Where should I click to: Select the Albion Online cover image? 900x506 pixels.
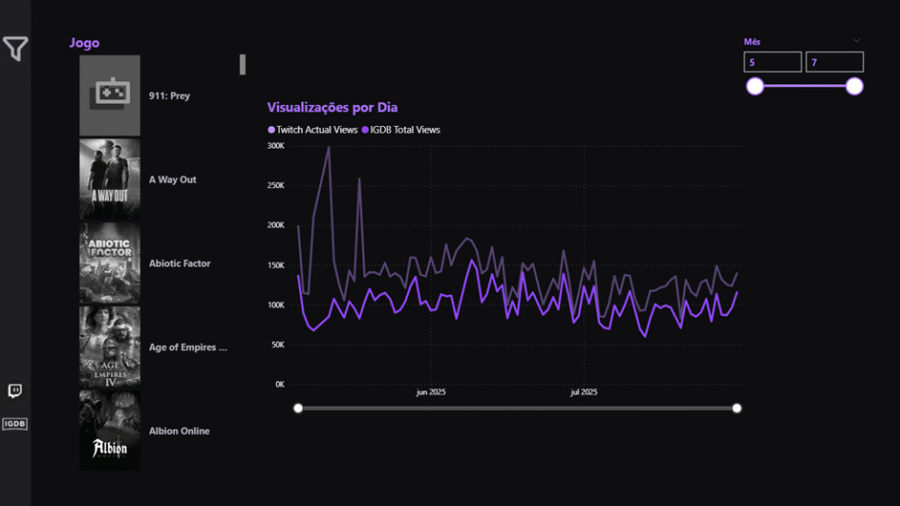pos(110,431)
